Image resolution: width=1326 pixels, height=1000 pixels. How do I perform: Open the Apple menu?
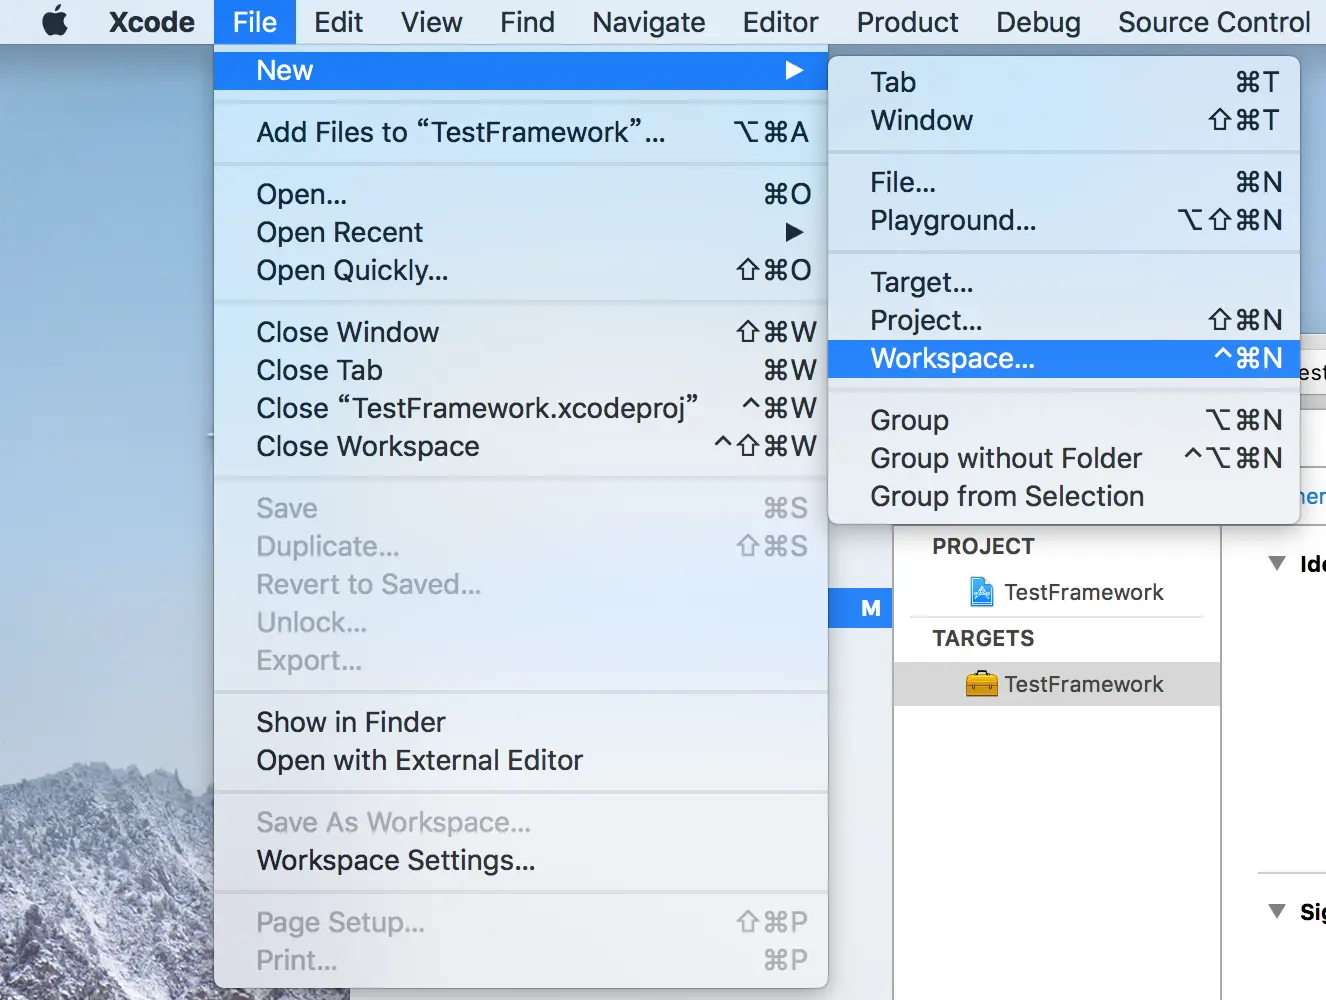[x=55, y=21]
